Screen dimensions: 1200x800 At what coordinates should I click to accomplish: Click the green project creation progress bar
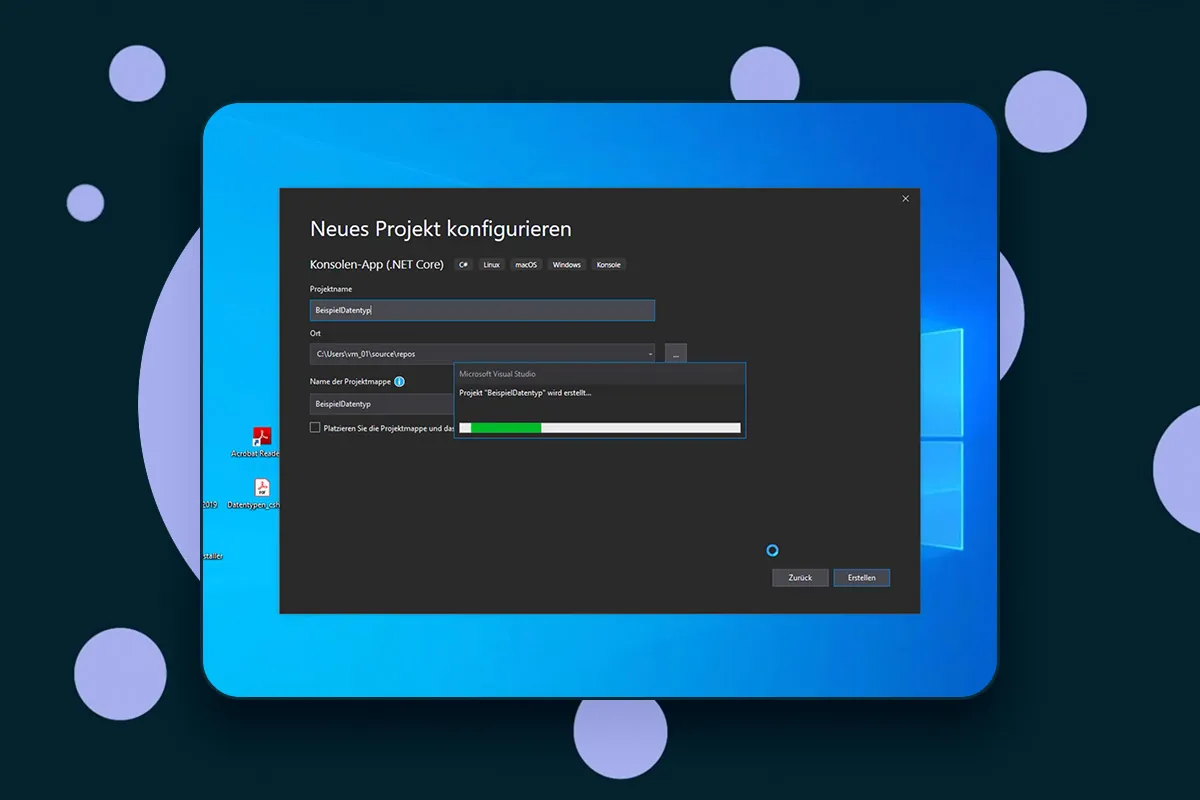click(600, 428)
